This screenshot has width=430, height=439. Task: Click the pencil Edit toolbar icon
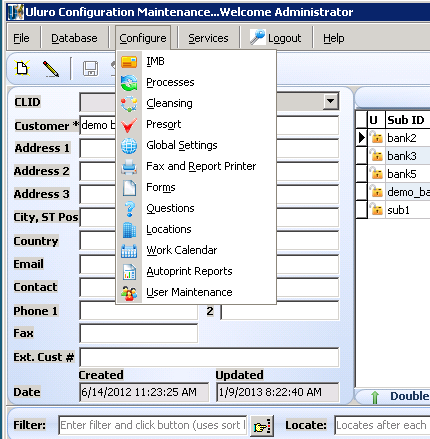[x=51, y=69]
